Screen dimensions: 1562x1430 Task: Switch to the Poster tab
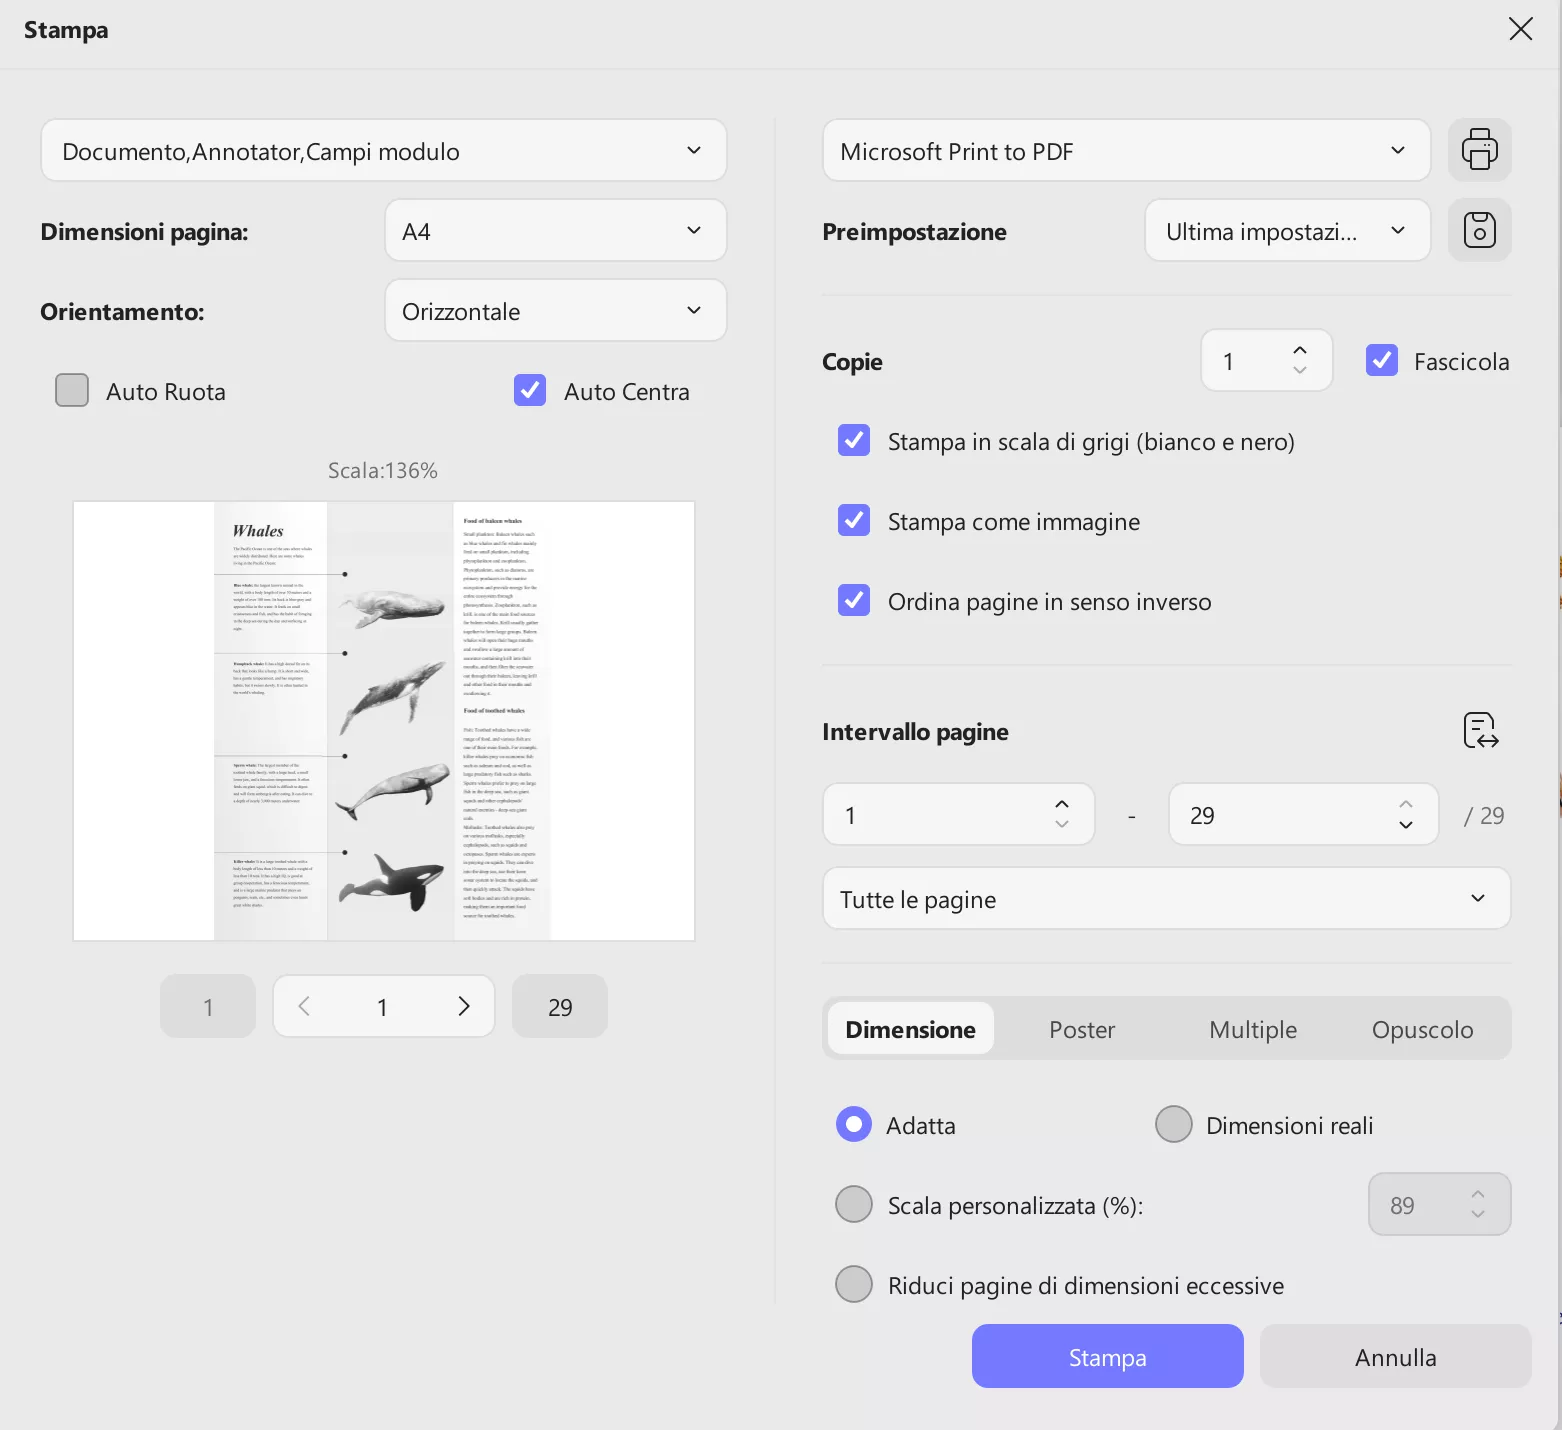point(1081,1029)
